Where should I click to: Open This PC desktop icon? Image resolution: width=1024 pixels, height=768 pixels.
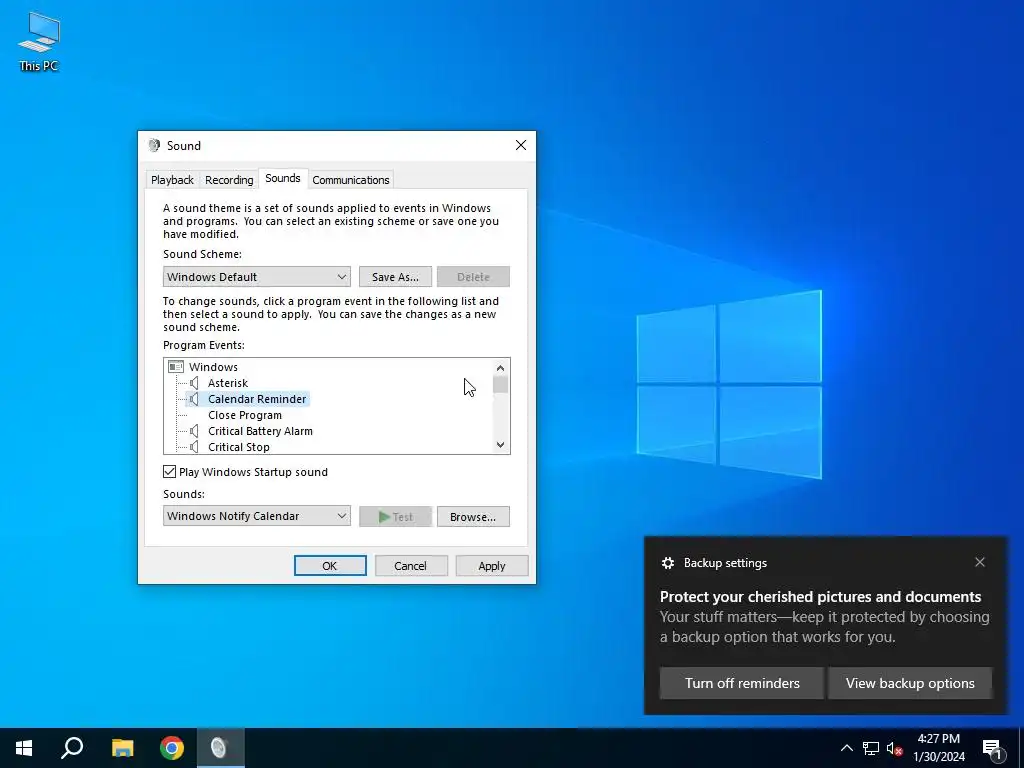coord(39,42)
